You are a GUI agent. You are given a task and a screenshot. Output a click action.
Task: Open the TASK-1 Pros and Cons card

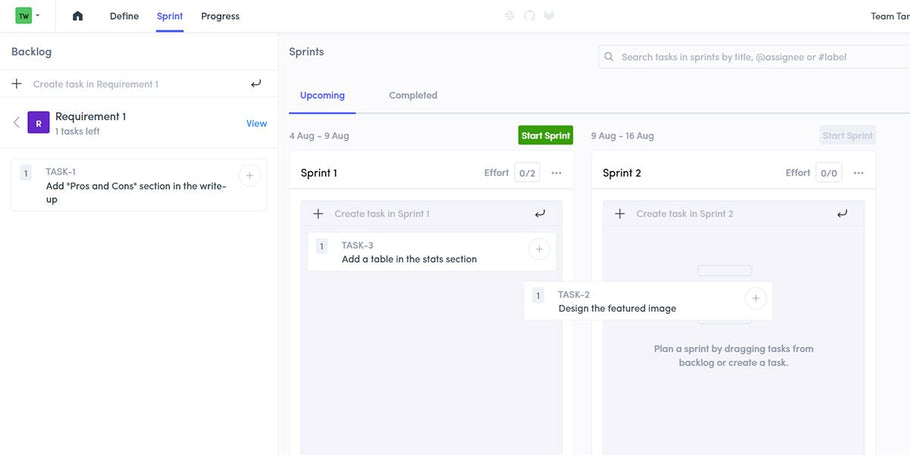pyautogui.click(x=139, y=185)
